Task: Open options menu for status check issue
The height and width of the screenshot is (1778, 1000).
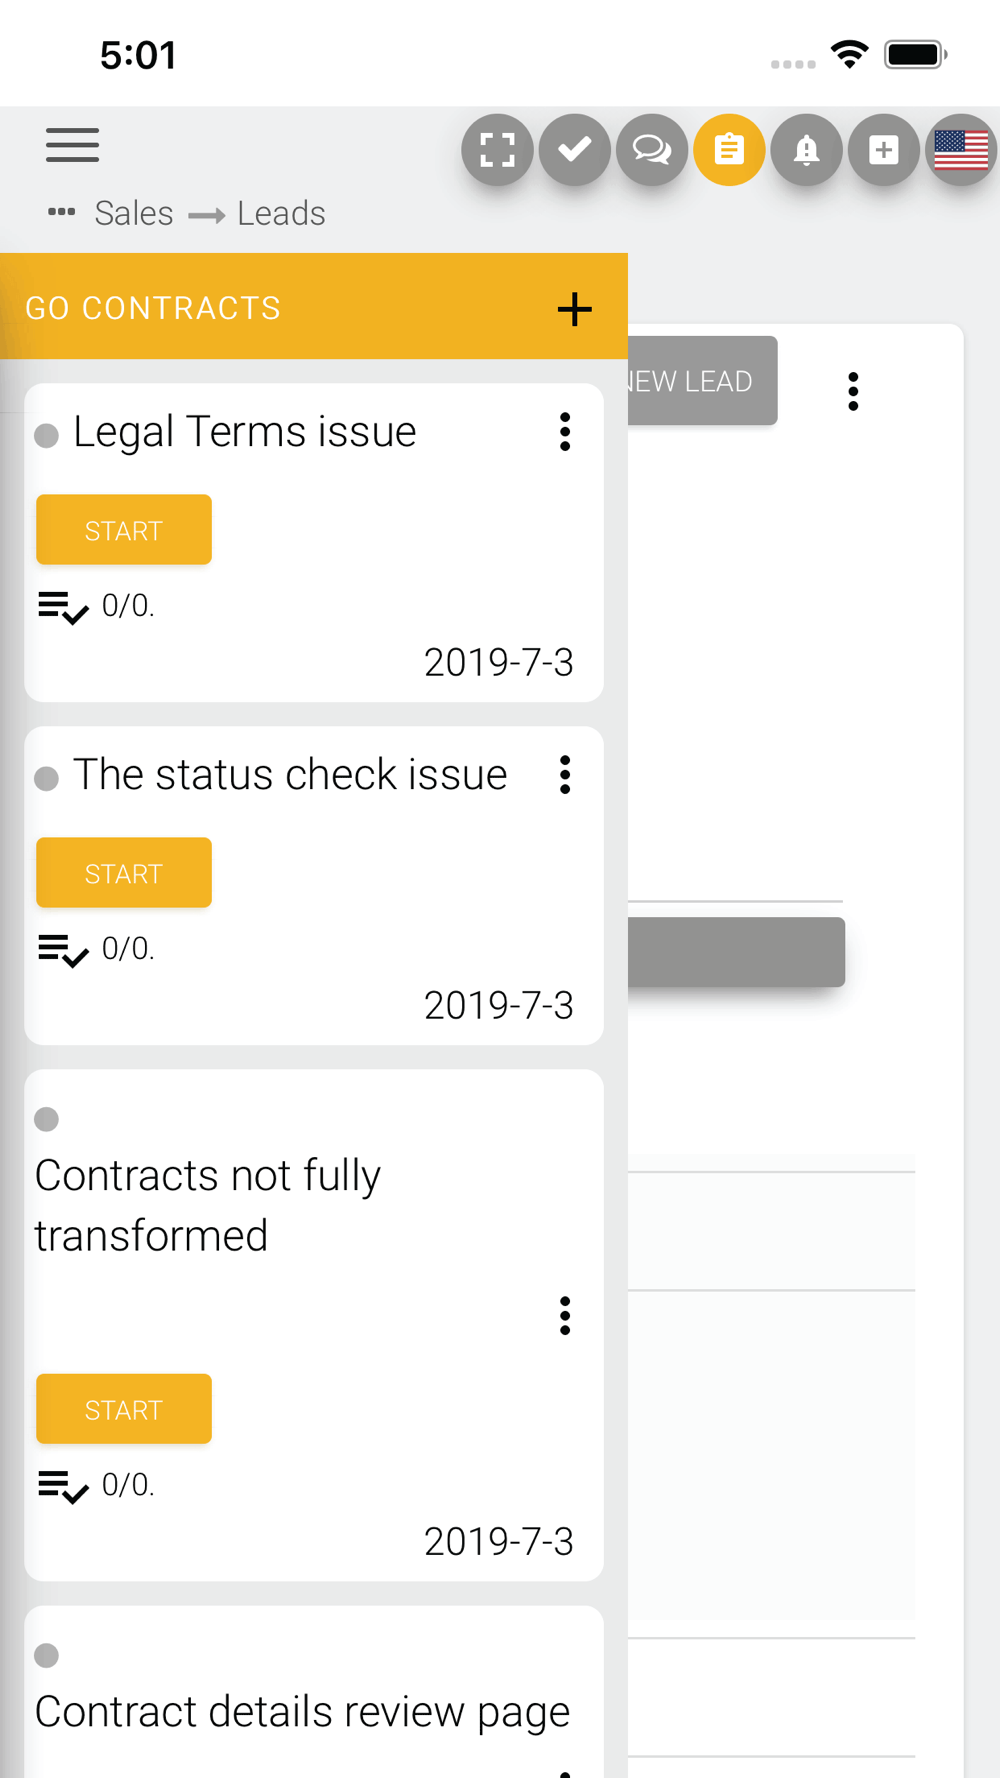Action: tap(565, 775)
